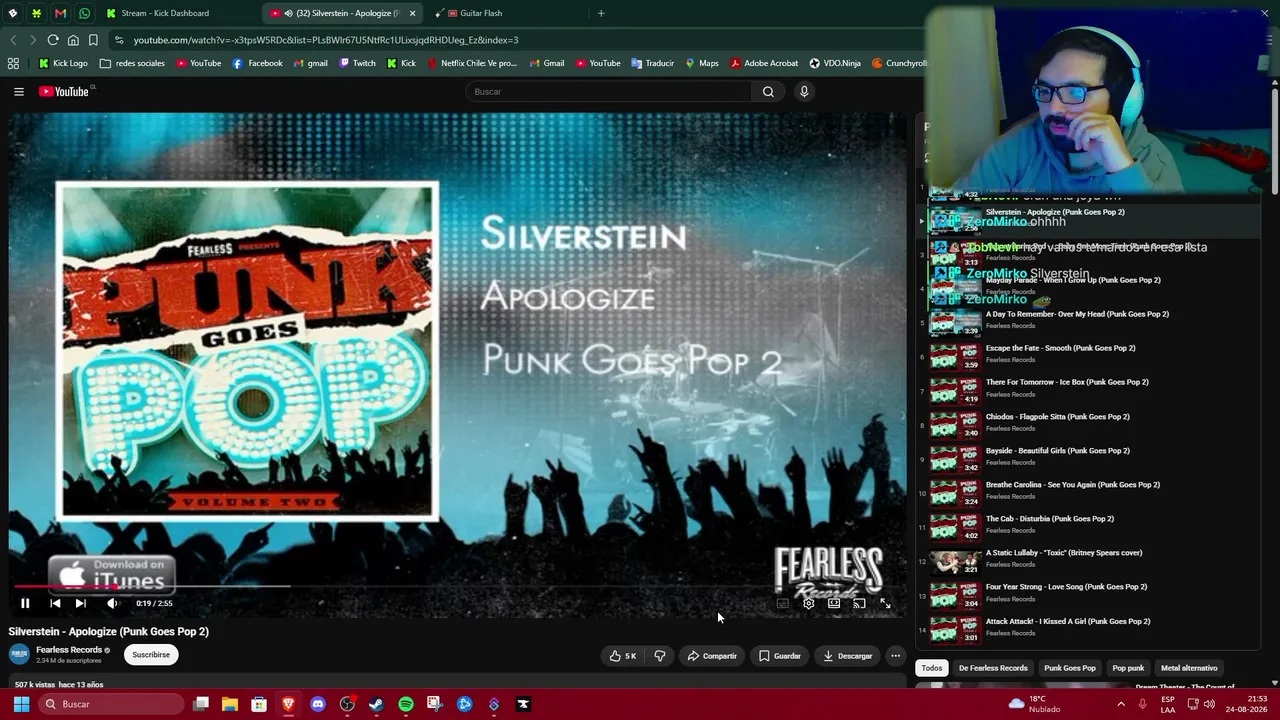
Task: Expand the redes sociales bookmark folder
Action: (132, 63)
